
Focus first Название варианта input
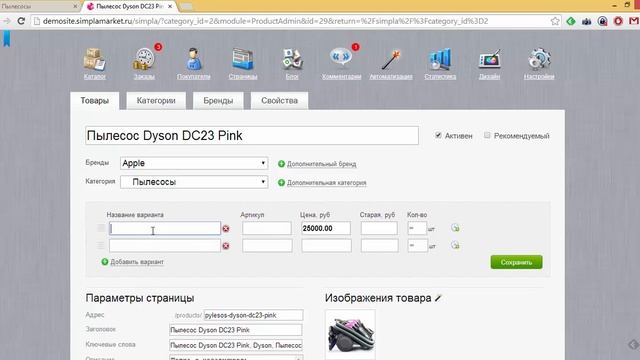click(x=165, y=228)
